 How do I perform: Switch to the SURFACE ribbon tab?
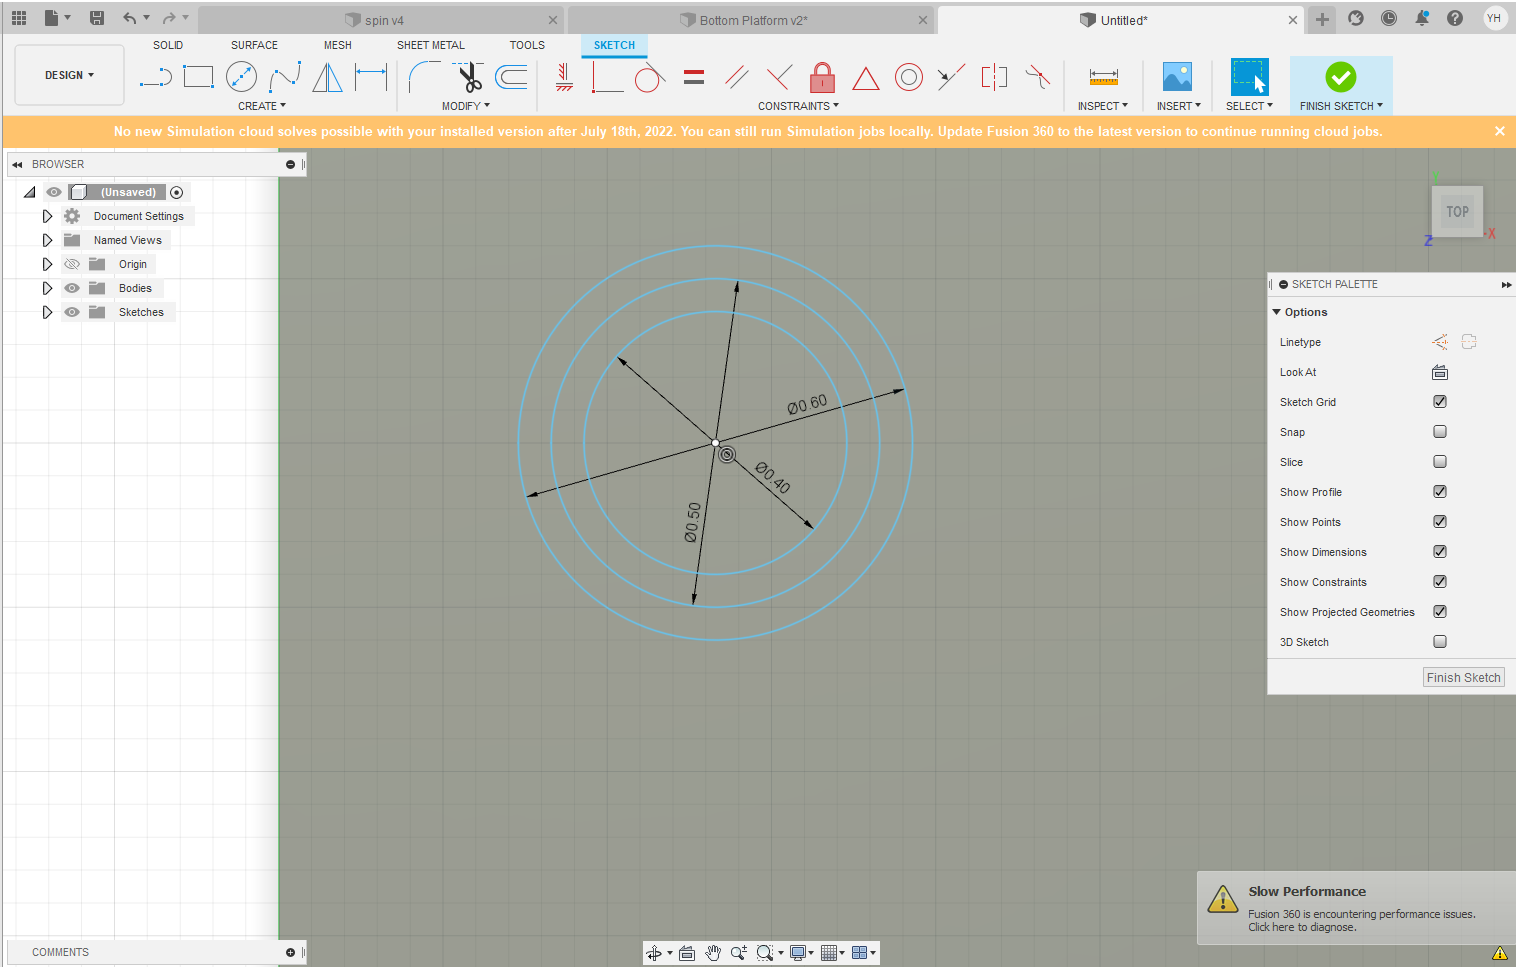[x=254, y=45]
